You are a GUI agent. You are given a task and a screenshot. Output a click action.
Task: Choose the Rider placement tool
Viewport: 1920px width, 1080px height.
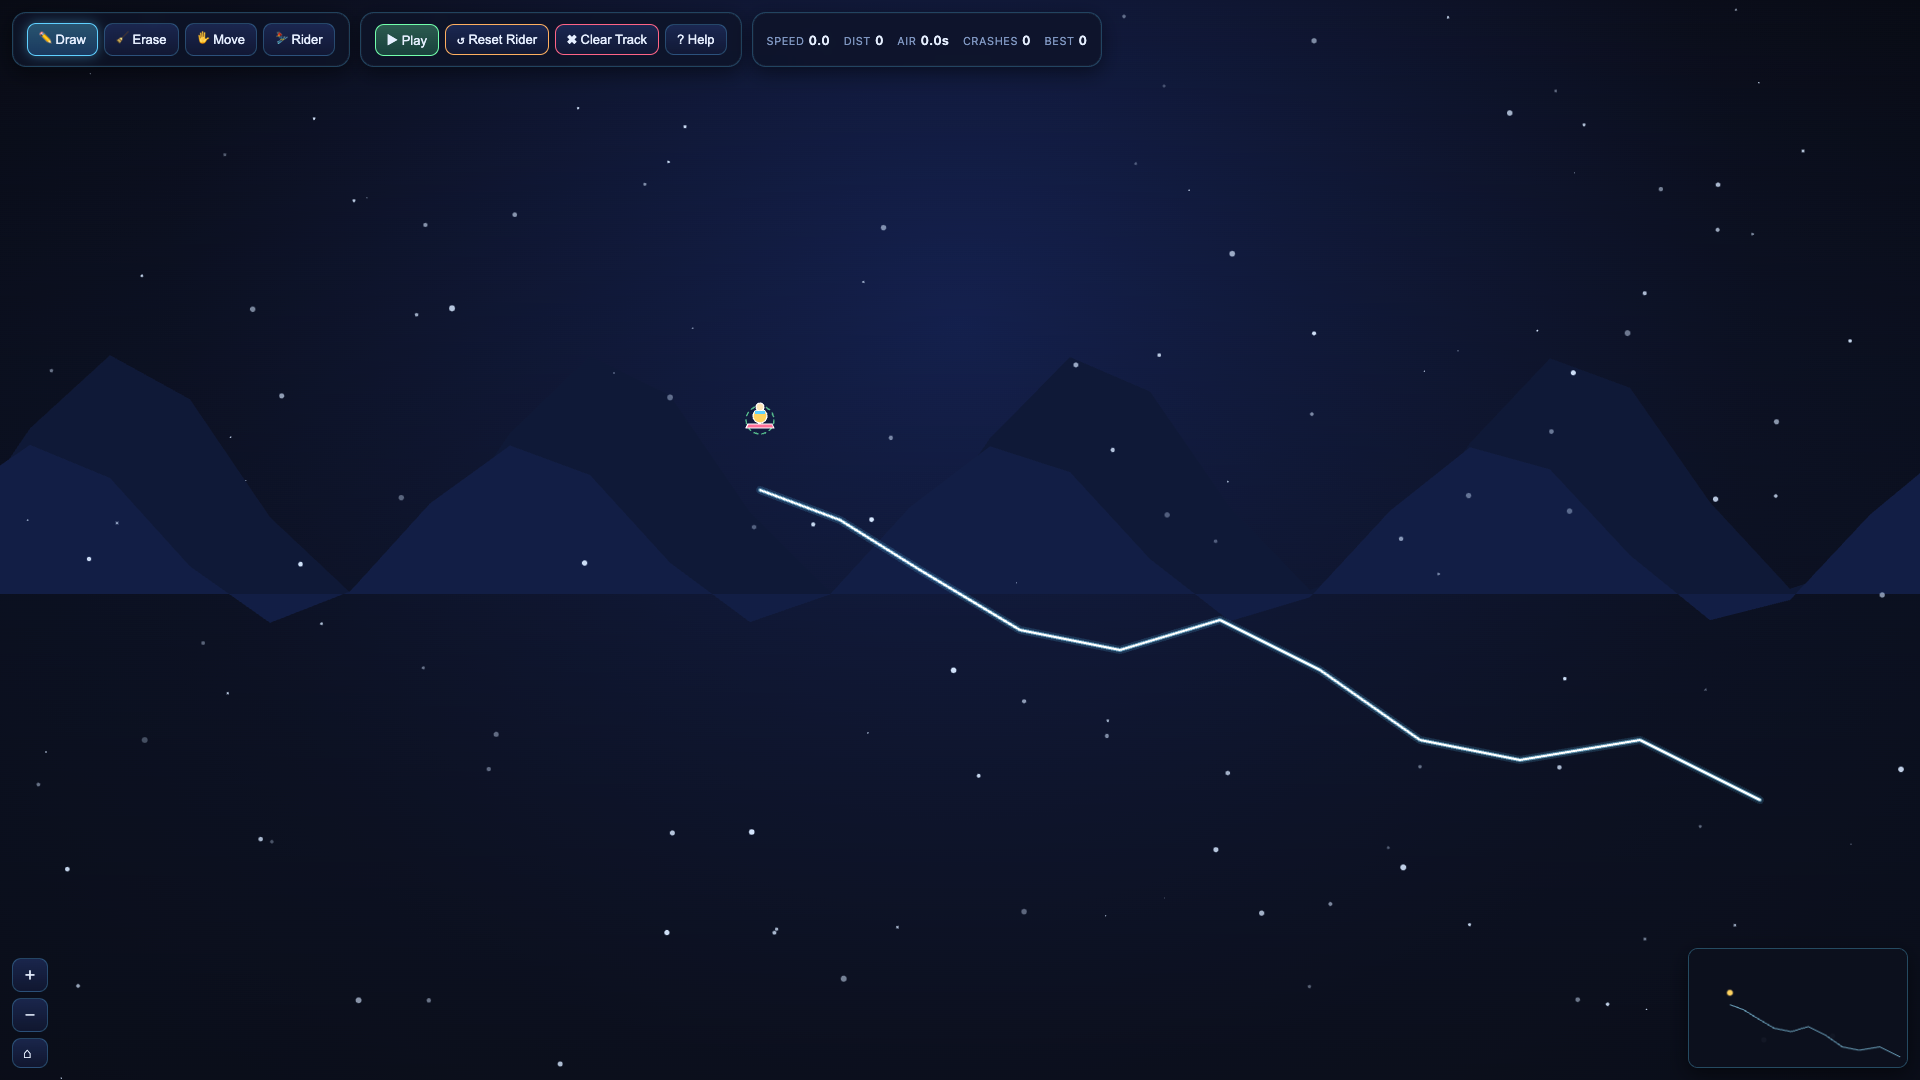click(x=299, y=40)
